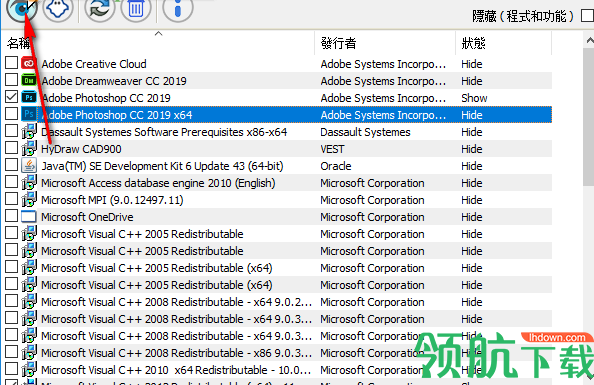Uncheck the ticked Photoshop CC 2019 Show-status checkbox
Viewport: 594px width, 385px height.
(11, 97)
